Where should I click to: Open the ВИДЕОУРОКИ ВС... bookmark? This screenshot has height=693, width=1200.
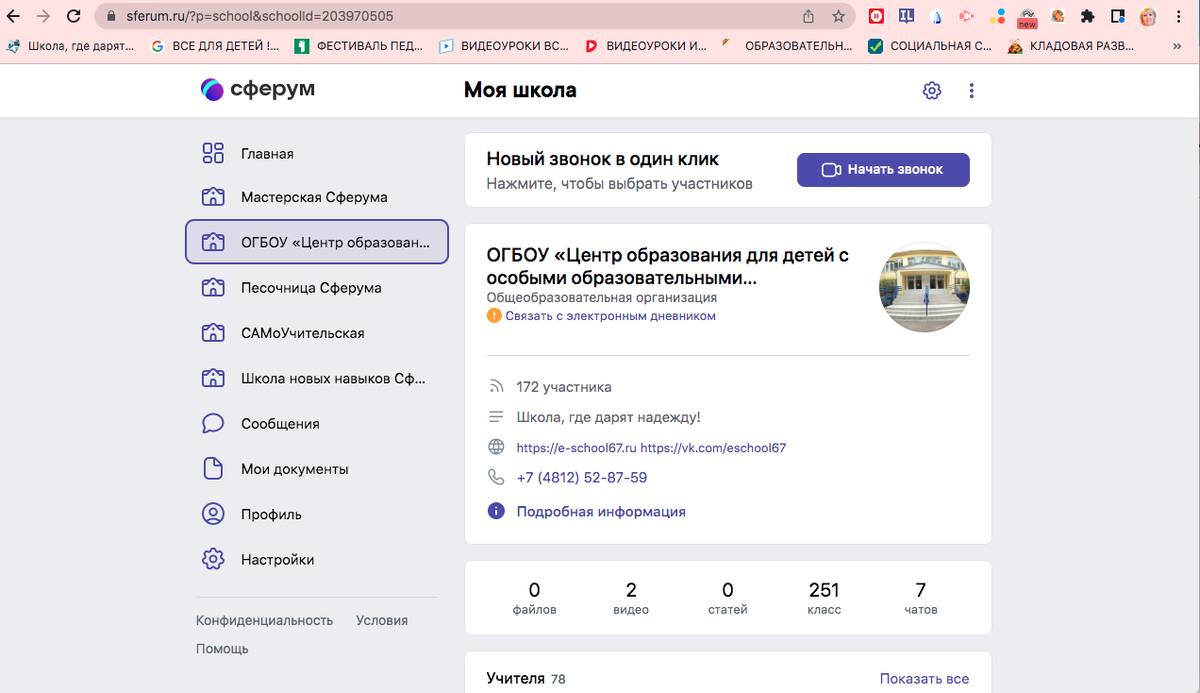(505, 46)
